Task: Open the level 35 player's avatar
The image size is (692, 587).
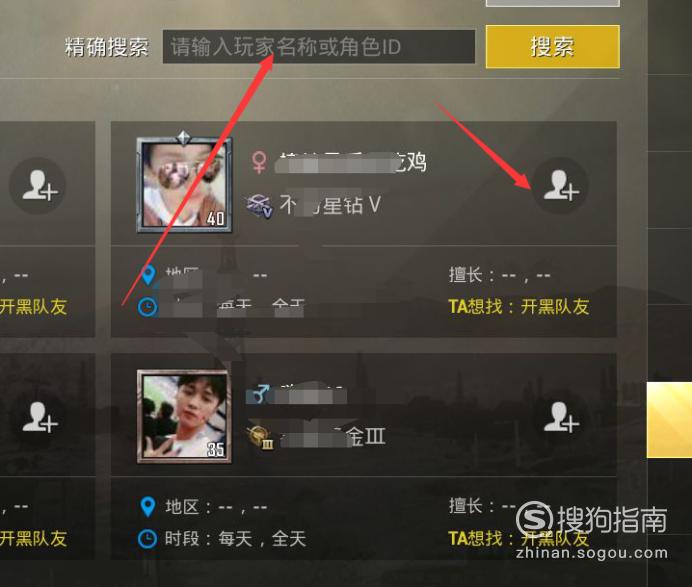Action: [x=184, y=416]
